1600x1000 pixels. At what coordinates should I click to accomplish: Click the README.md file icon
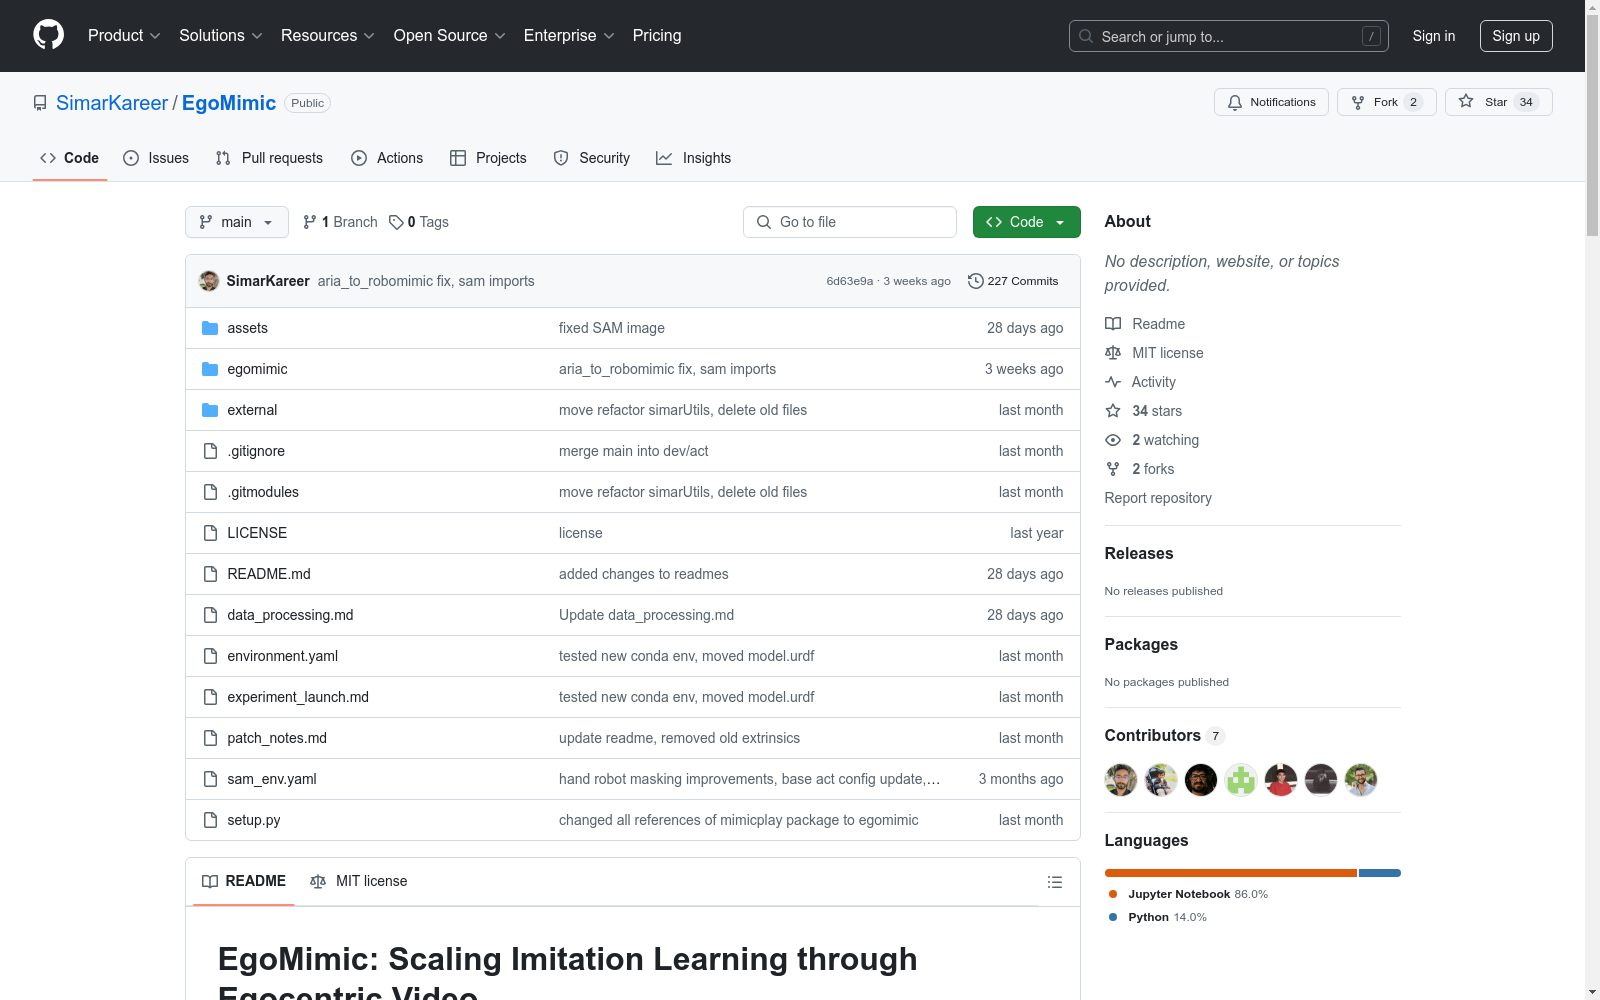coord(210,574)
